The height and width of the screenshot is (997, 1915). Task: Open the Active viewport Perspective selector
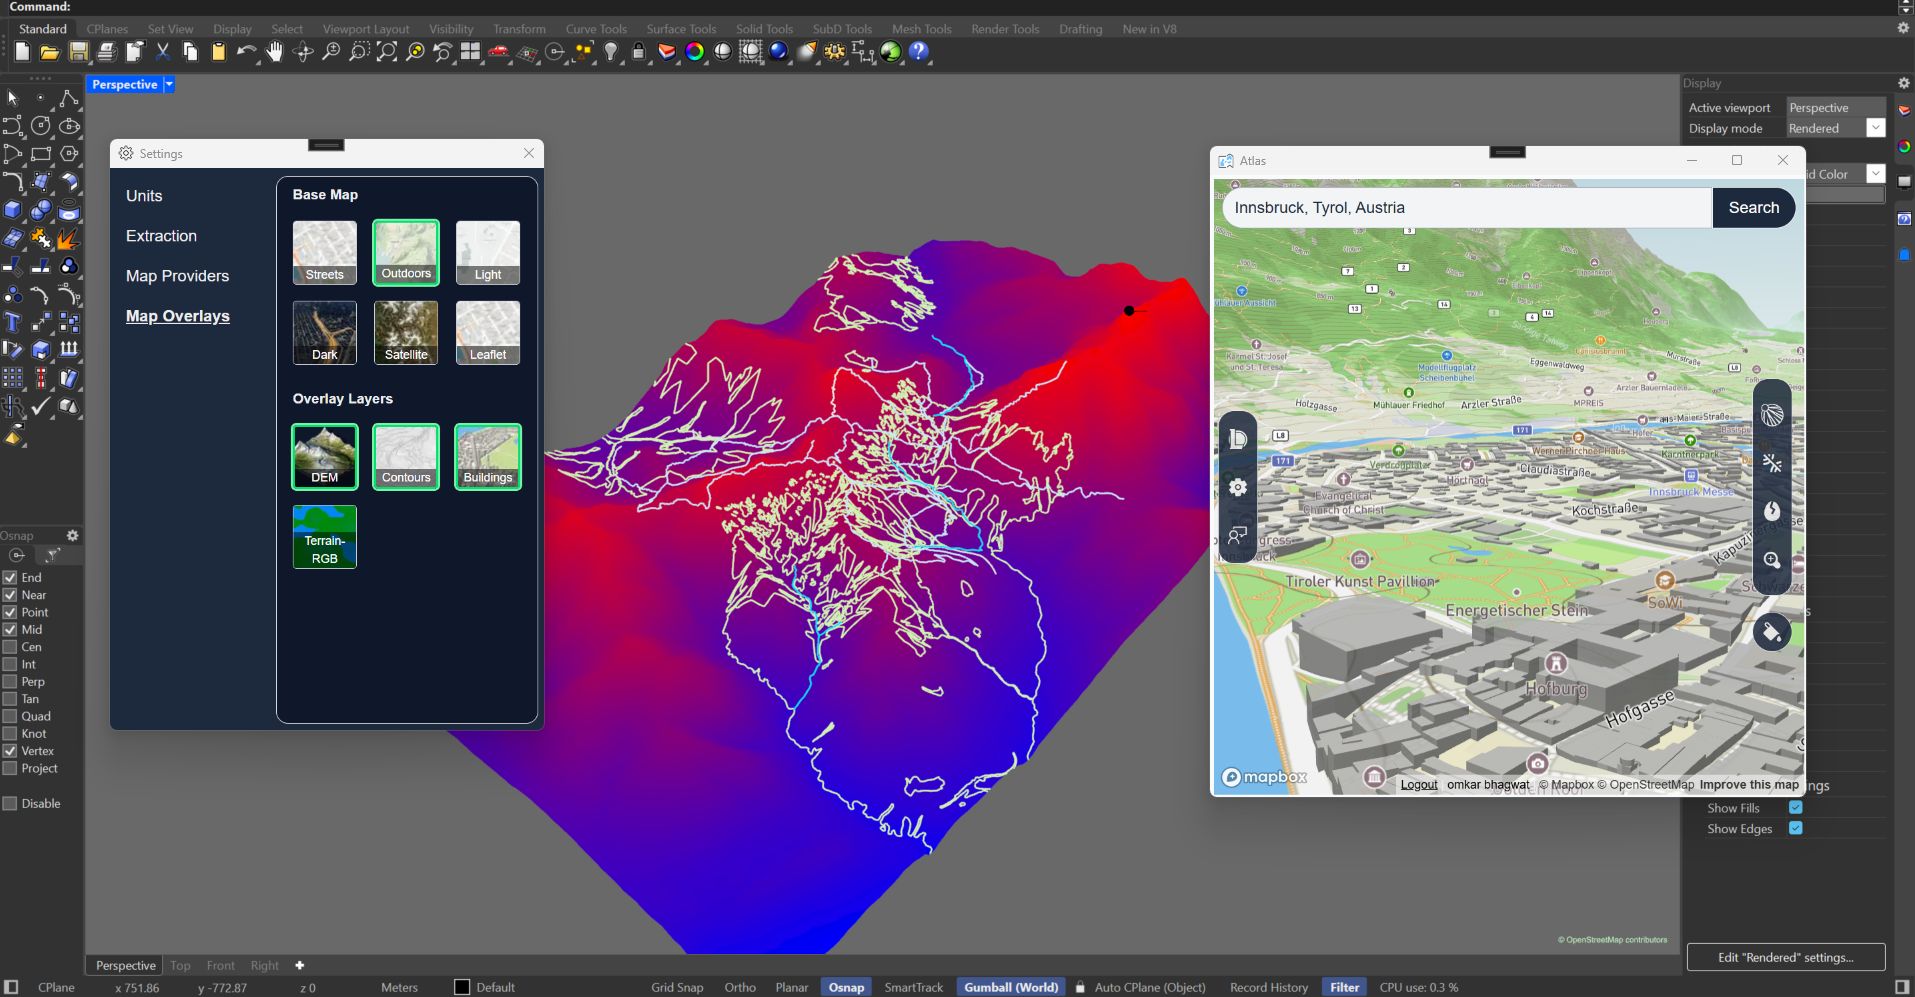coord(1834,108)
